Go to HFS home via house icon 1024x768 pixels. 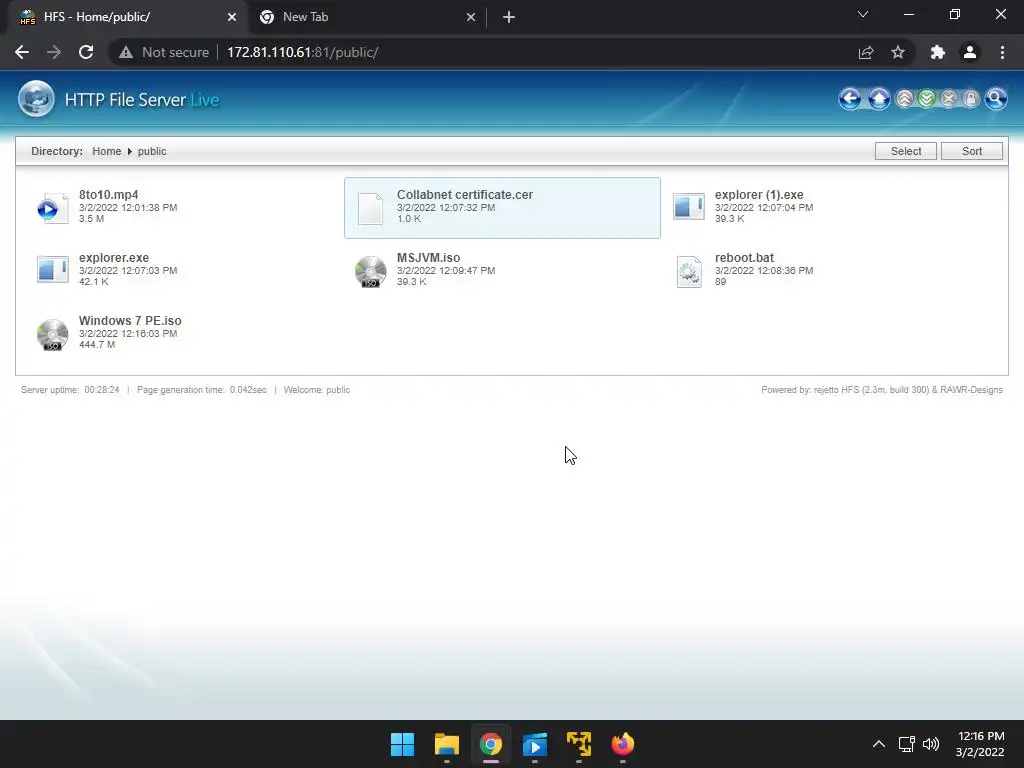tap(879, 99)
